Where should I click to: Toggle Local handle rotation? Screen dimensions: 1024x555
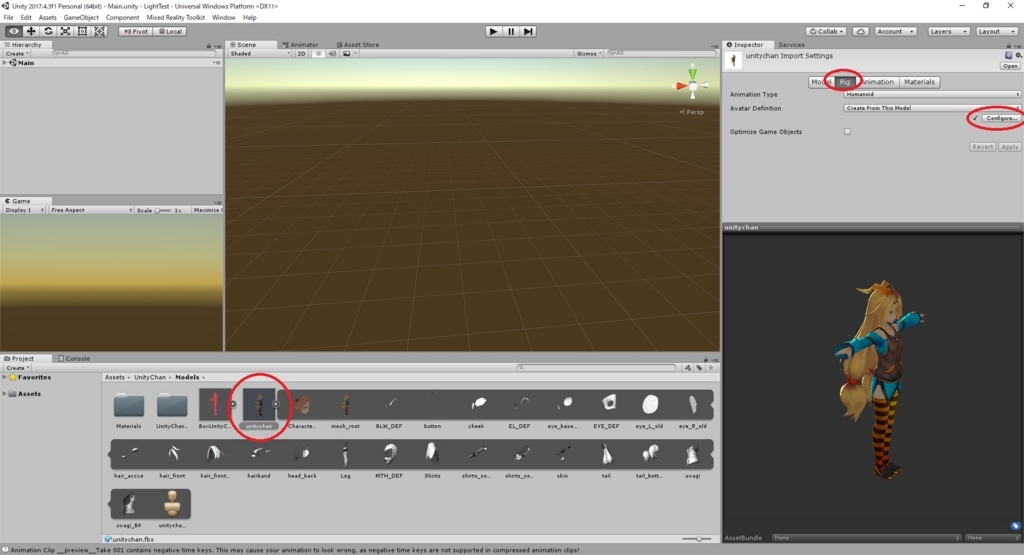170,31
